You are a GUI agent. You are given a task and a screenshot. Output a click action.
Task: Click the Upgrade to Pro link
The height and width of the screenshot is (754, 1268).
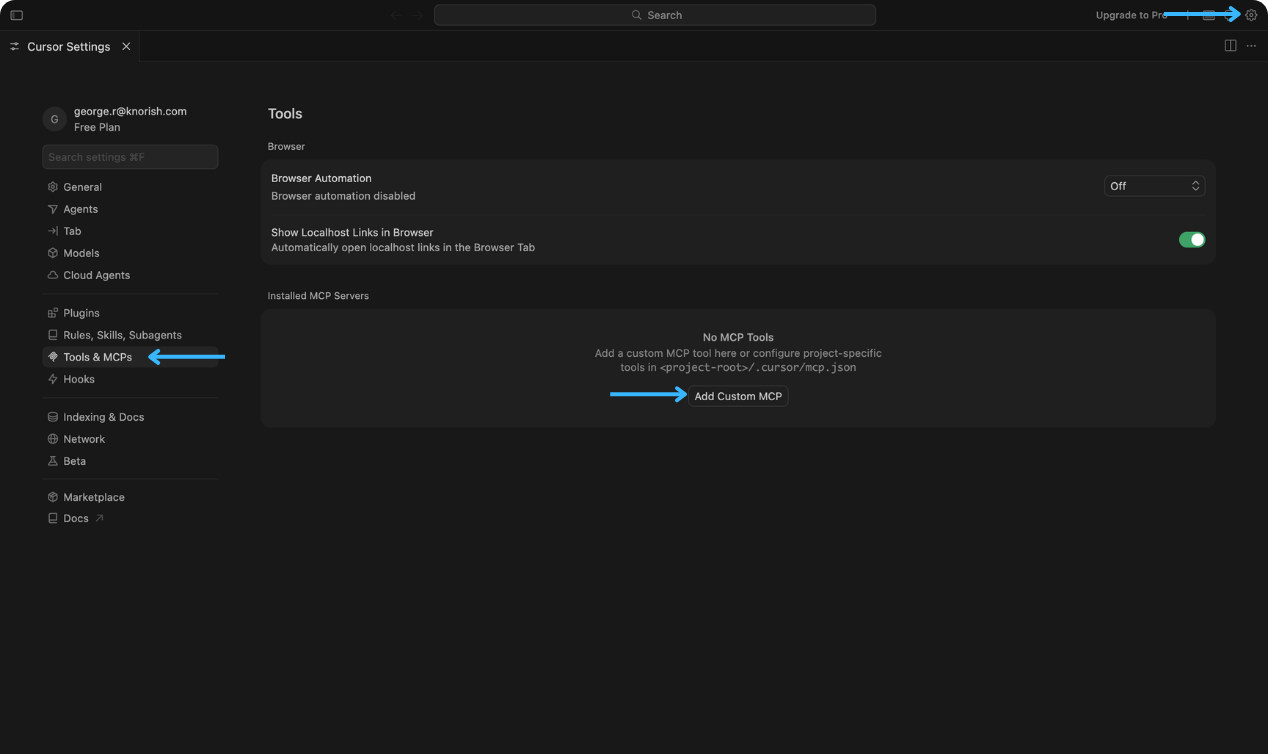tap(1130, 15)
